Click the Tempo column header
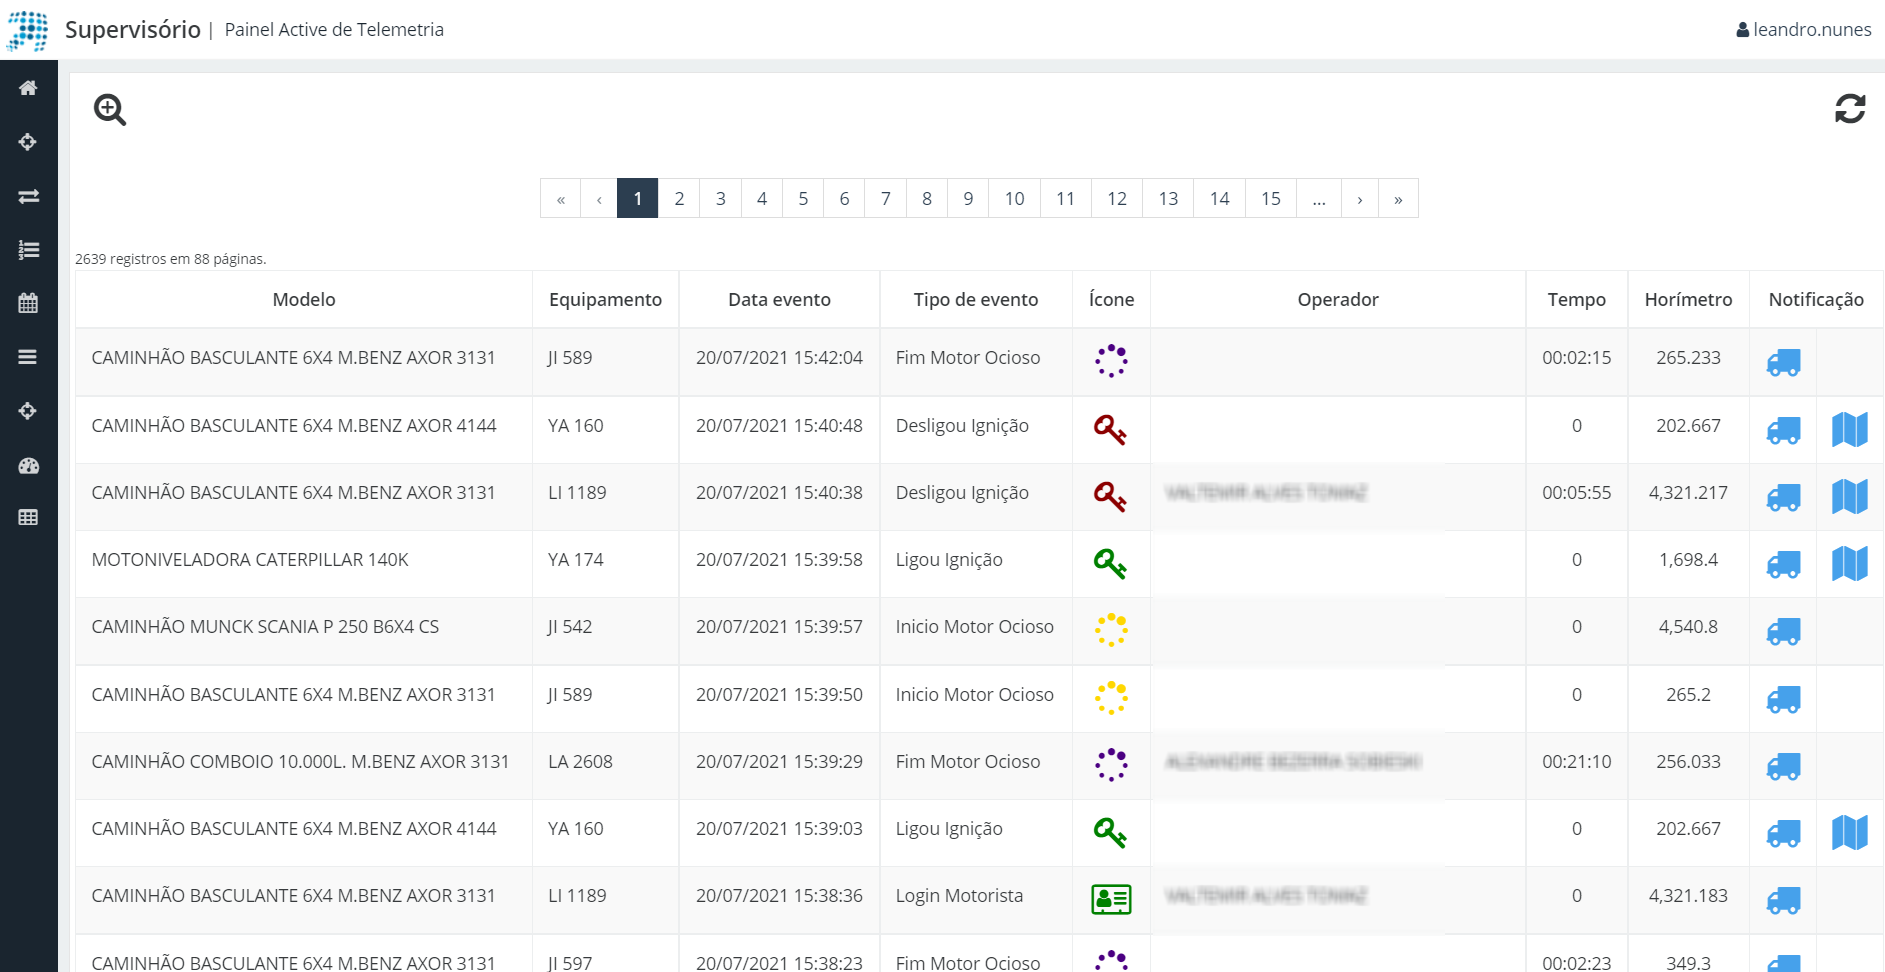This screenshot has width=1885, height=972. [1577, 300]
